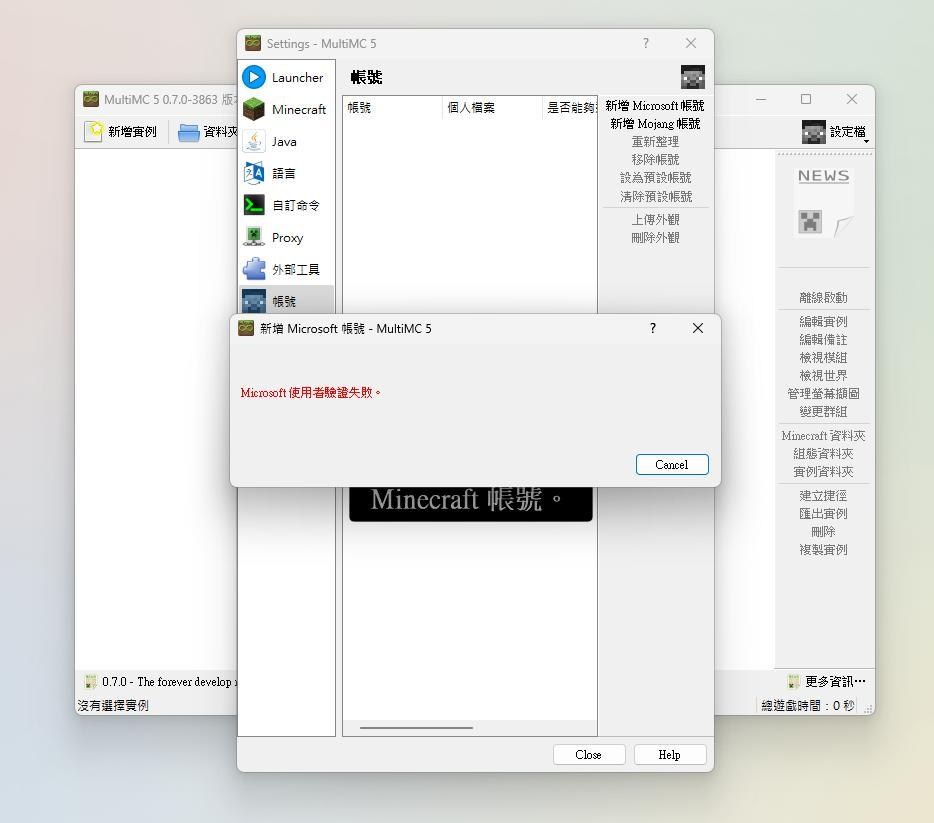Click Minecraft 資料夾 in main window side panel
Image resolution: width=934 pixels, height=823 pixels.
823,436
